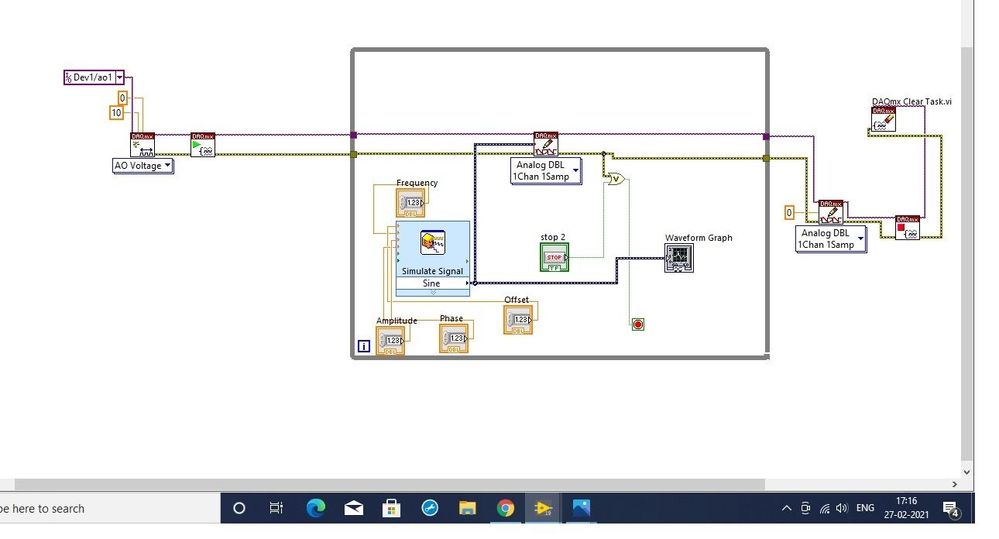The width and height of the screenshot is (999, 539).
Task: Click the stop 2 boolean terminal
Action: (553, 257)
